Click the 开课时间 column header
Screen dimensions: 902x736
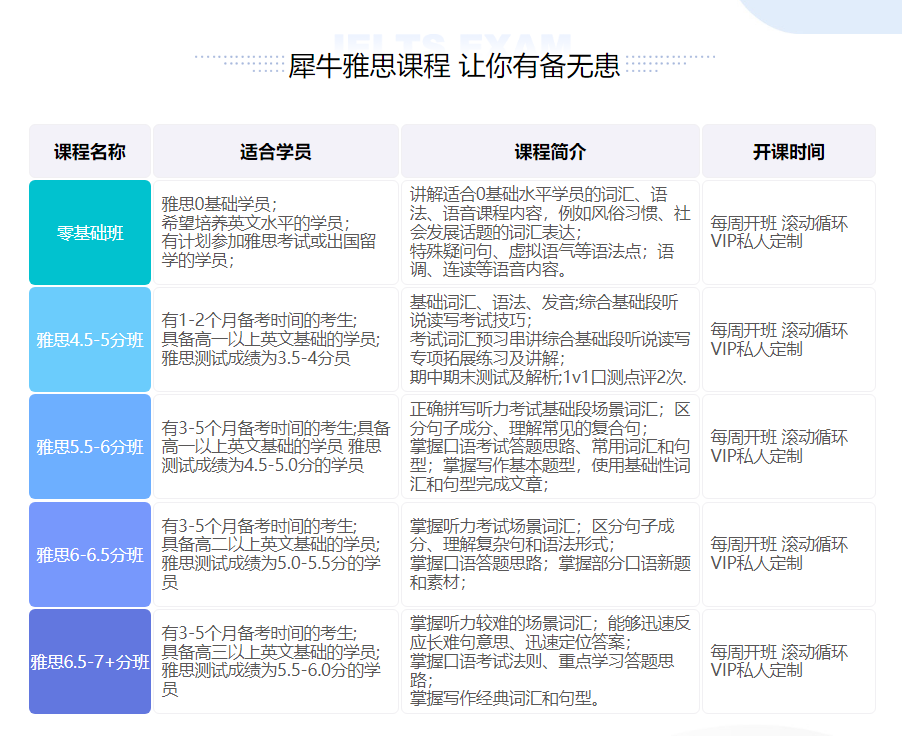[789, 151]
